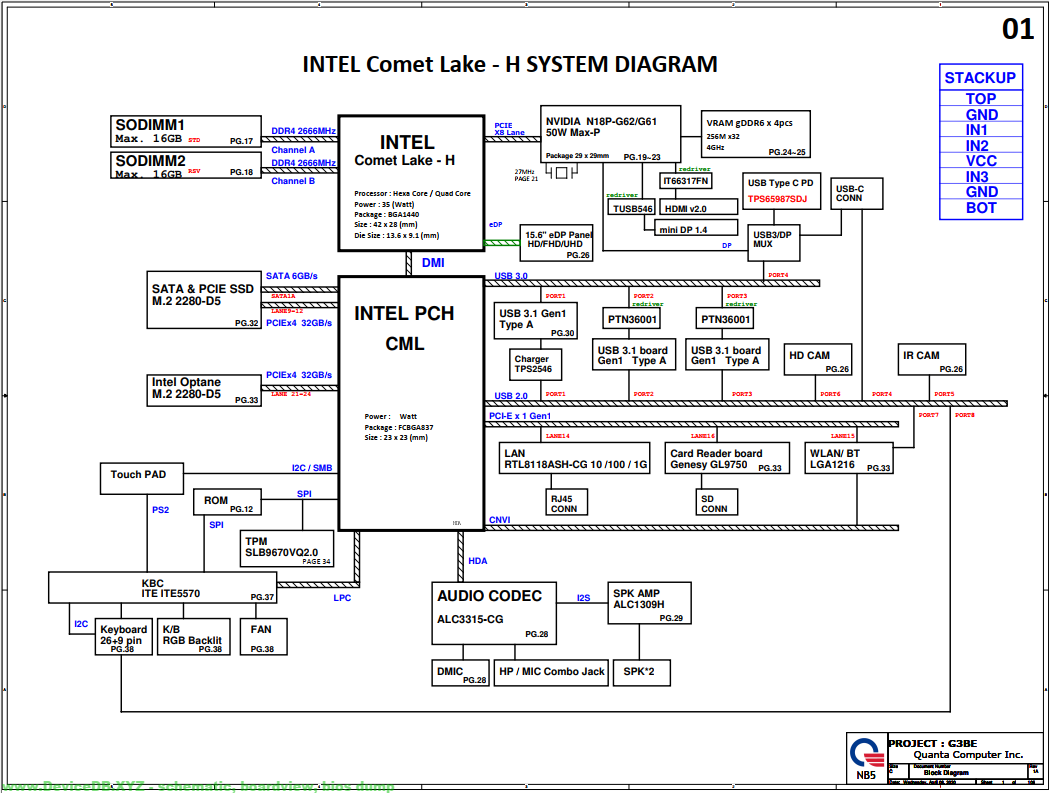Screen dimensions: 1049x793
Task: Click the INTEL Comet Lake - H processor block
Action: point(411,183)
